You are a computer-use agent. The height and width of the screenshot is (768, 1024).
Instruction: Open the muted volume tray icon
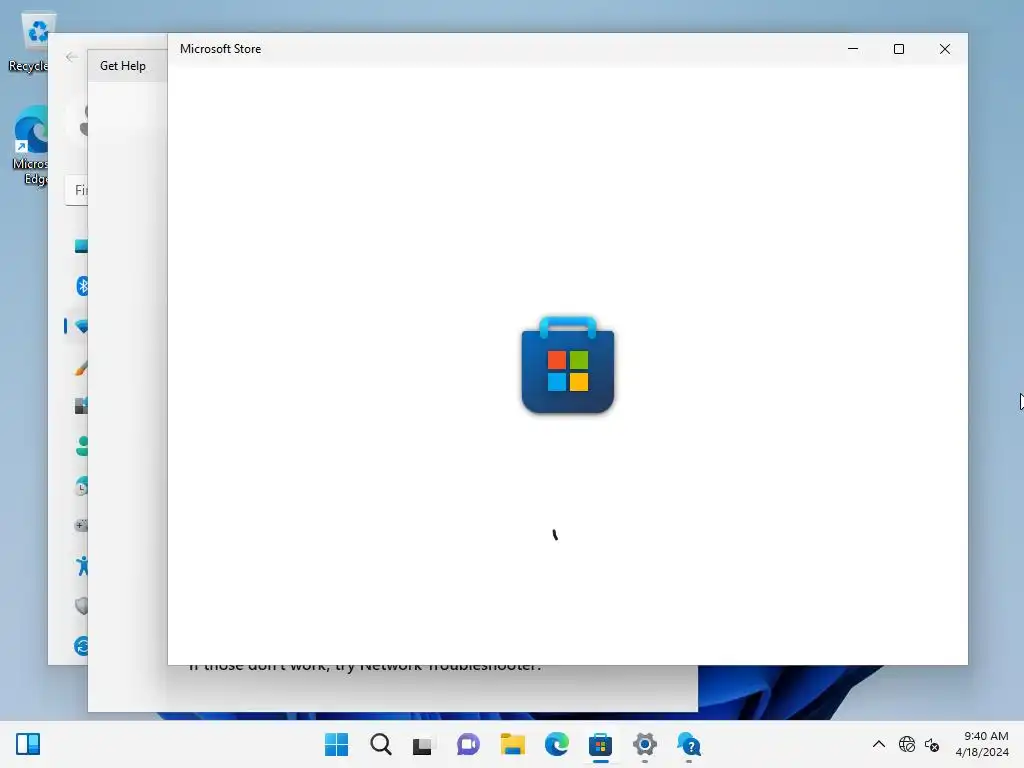click(x=932, y=744)
